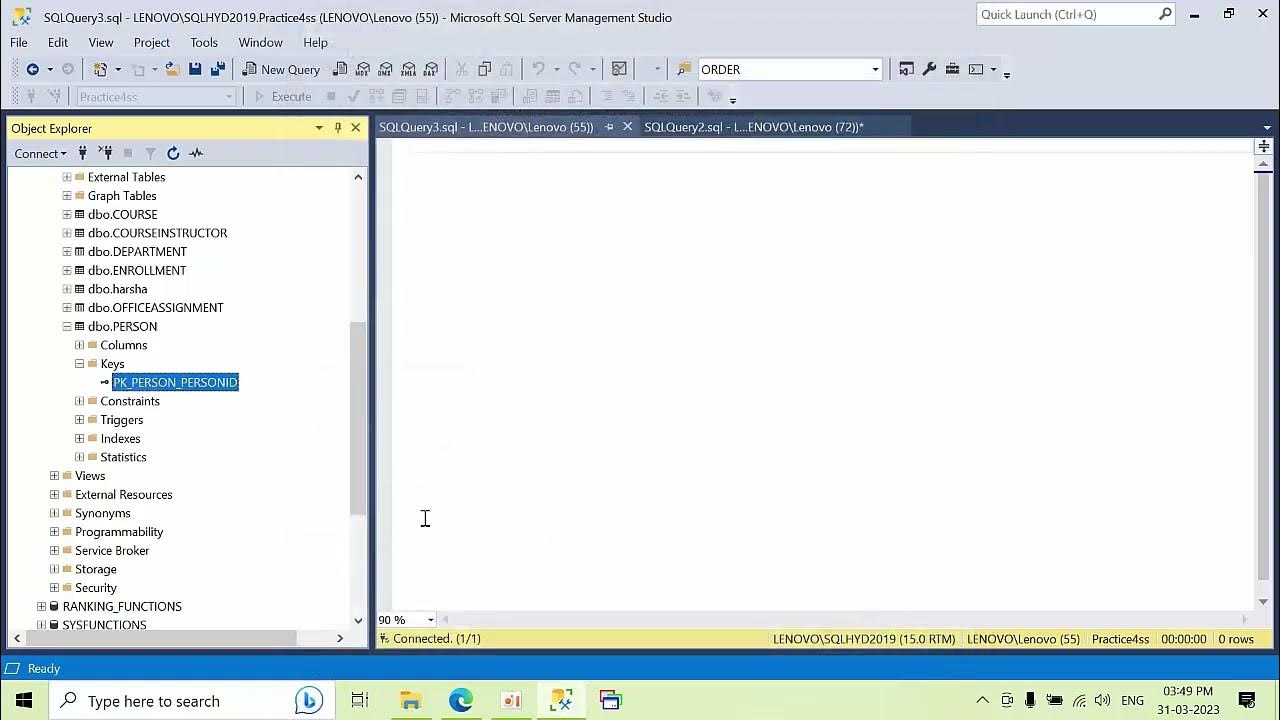Expand the Views node
The height and width of the screenshot is (720, 1280).
54,476
